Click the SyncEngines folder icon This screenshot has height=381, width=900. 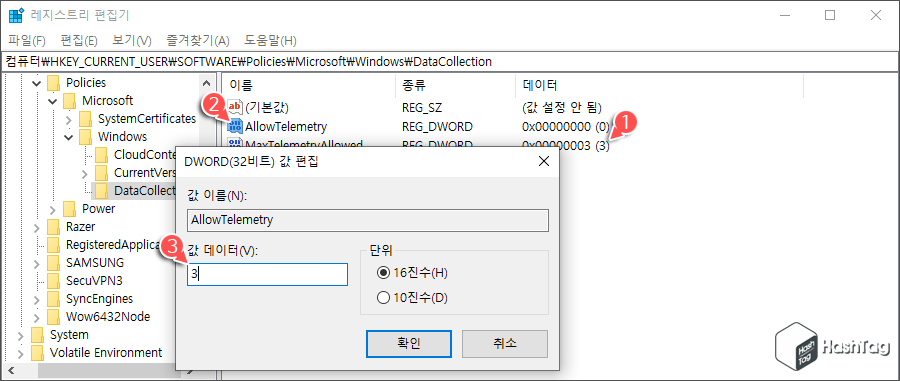pos(53,298)
